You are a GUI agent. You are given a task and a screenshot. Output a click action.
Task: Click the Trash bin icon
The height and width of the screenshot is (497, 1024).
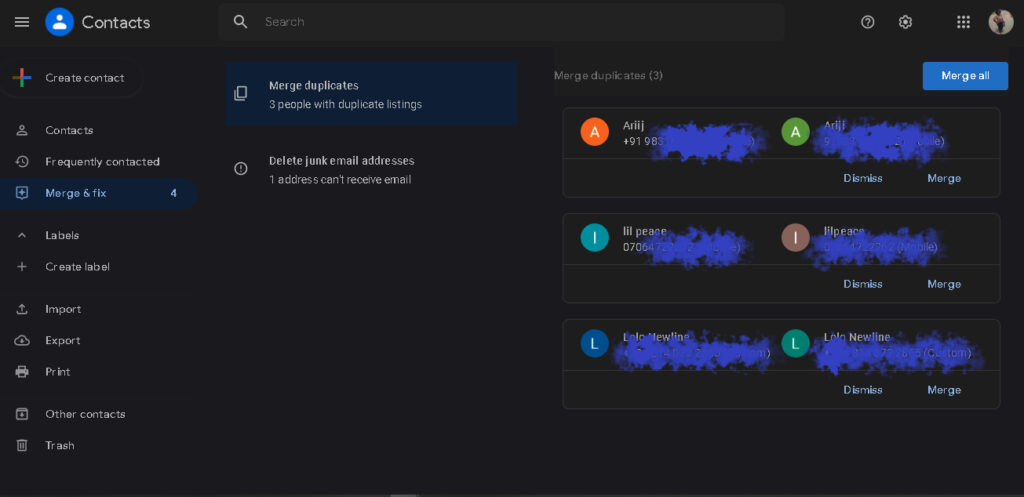coord(22,445)
